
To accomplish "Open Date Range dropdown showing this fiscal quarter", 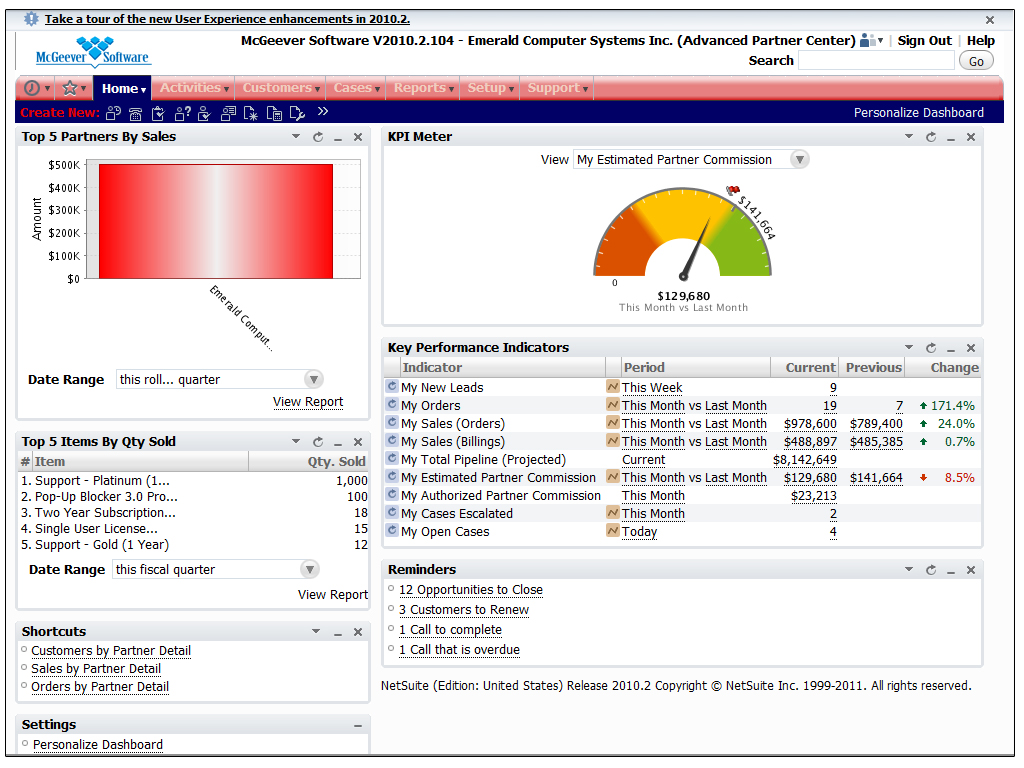I will coord(311,570).
